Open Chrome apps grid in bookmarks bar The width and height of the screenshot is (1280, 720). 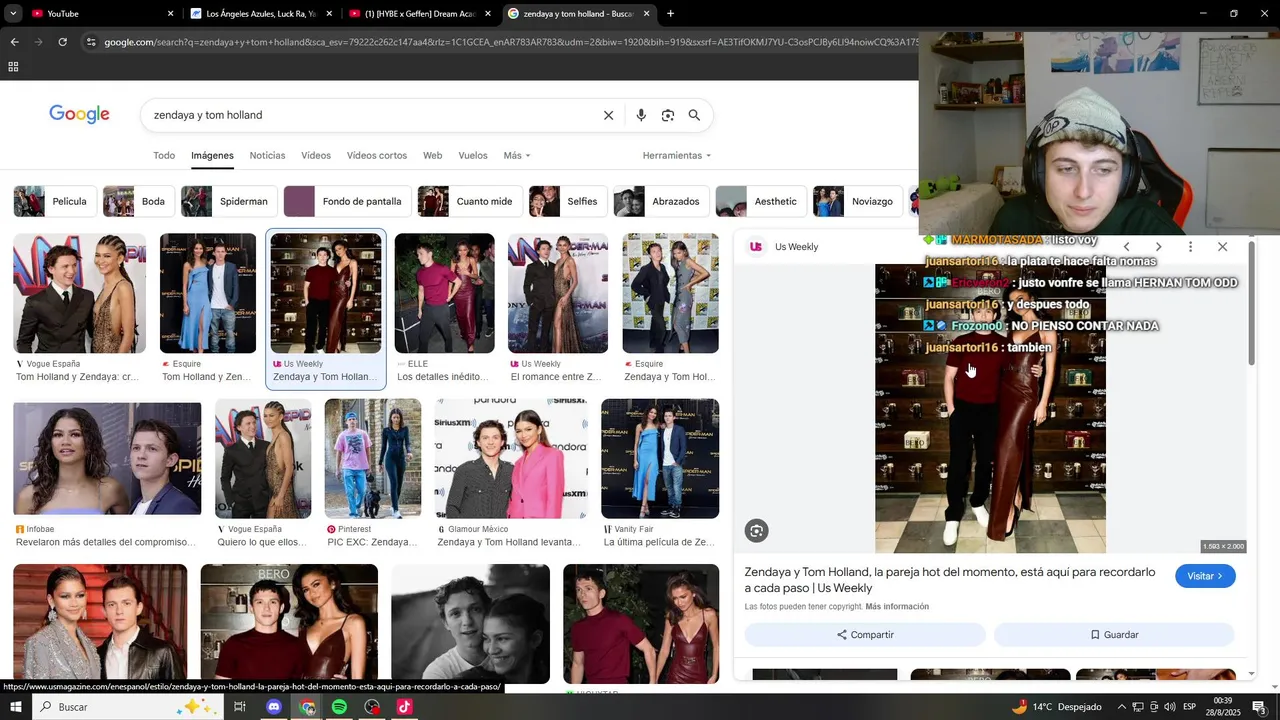point(13,67)
